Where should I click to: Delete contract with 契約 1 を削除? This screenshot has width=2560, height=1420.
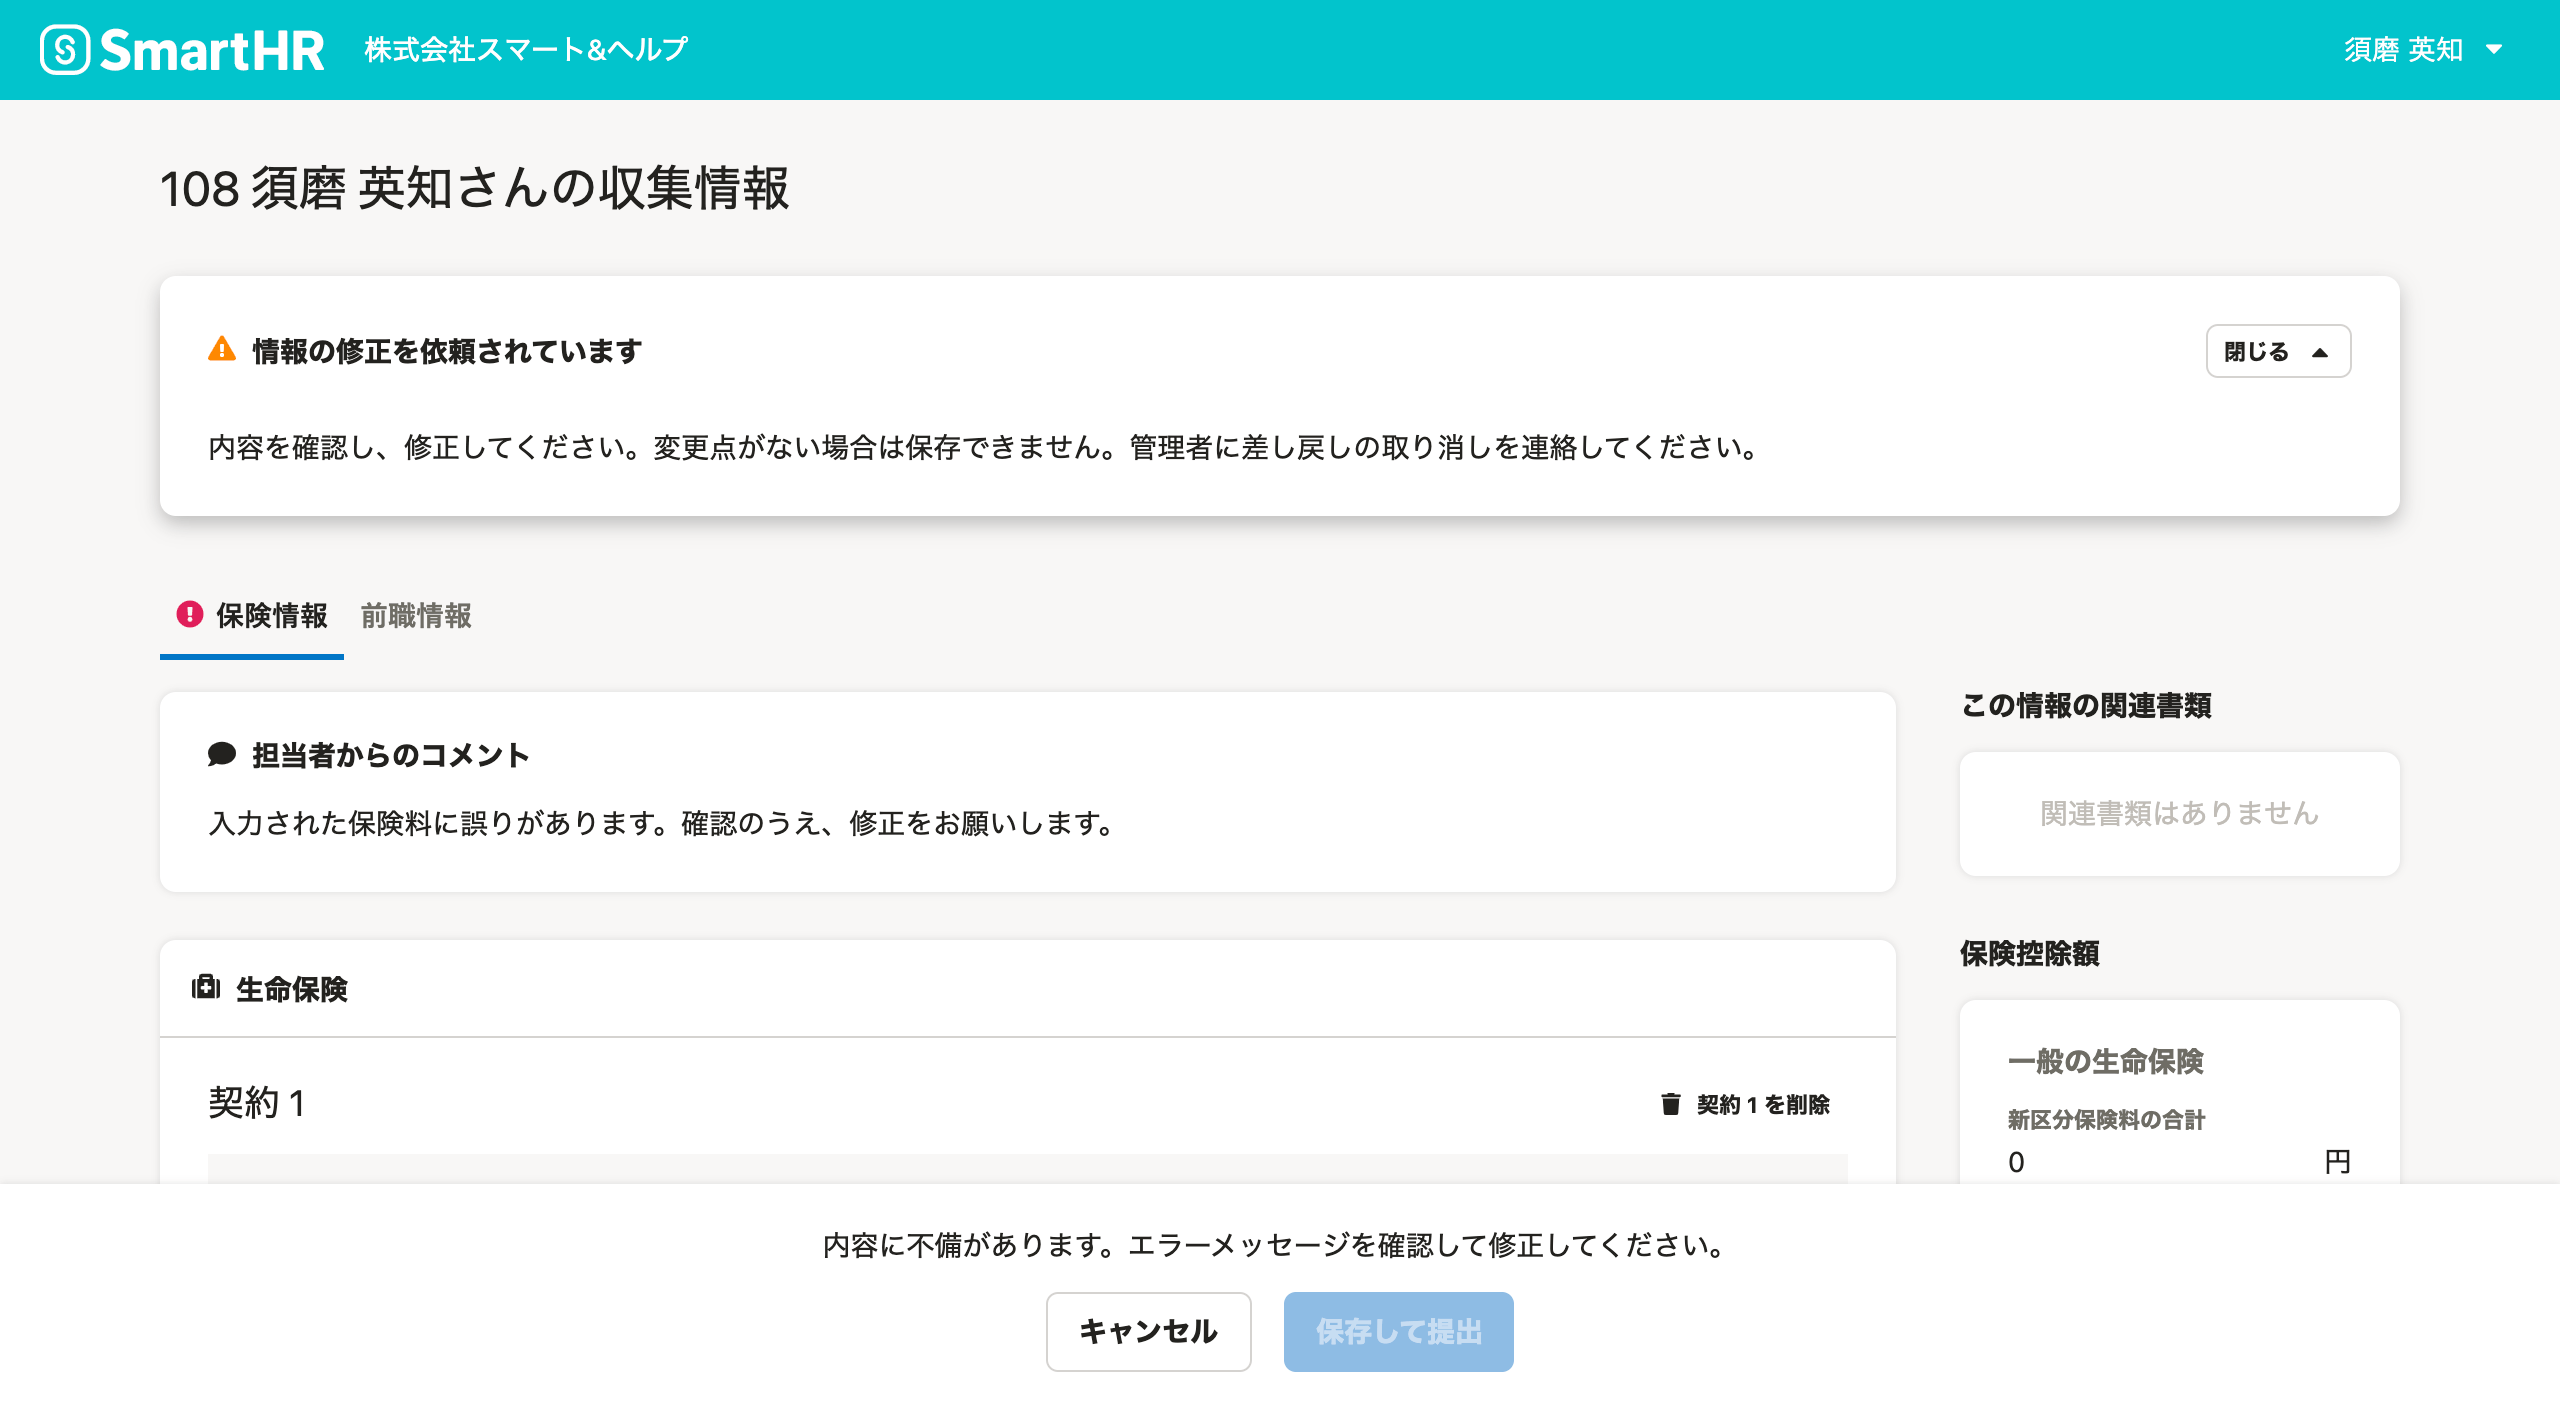pyautogui.click(x=1745, y=1104)
